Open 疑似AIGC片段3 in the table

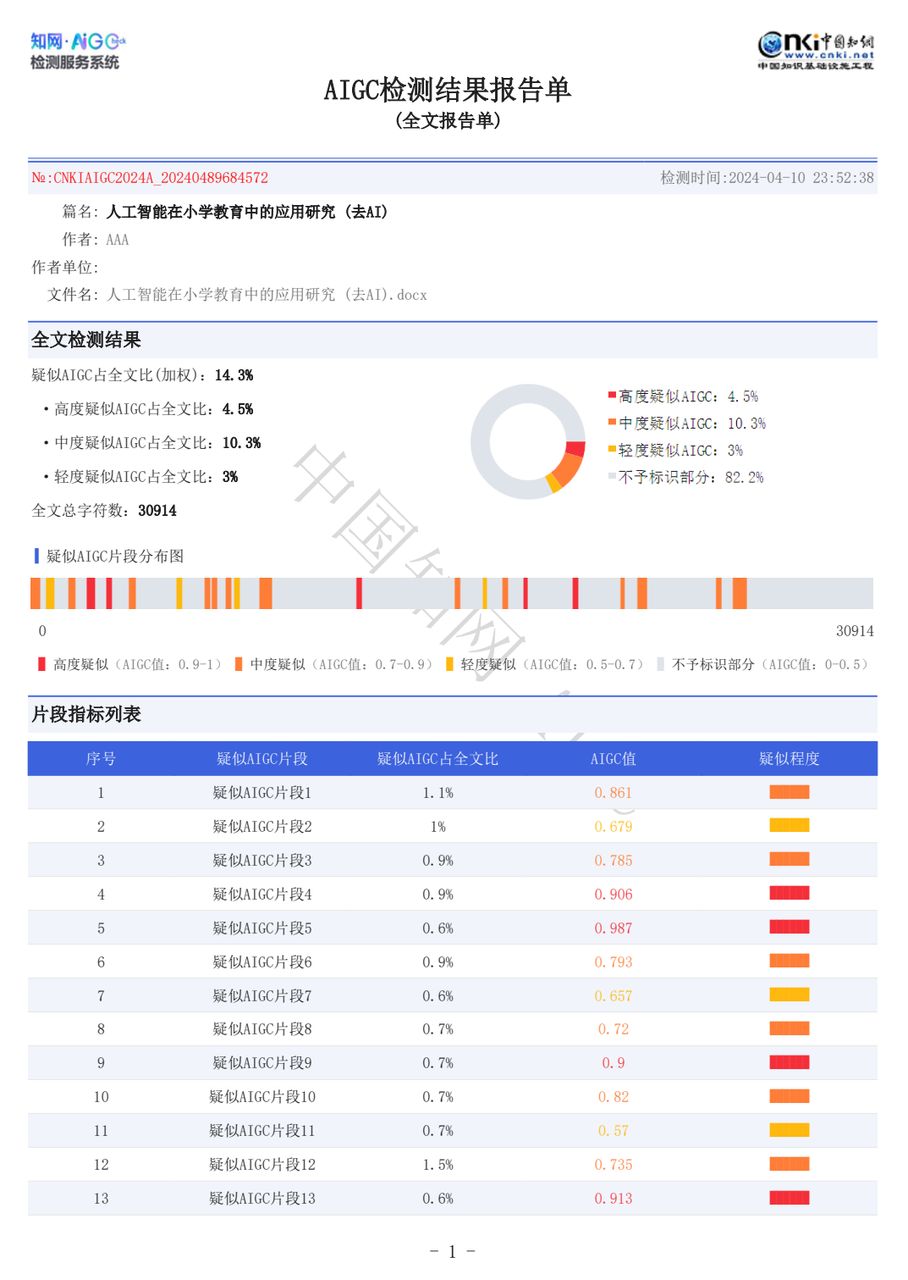click(x=262, y=861)
